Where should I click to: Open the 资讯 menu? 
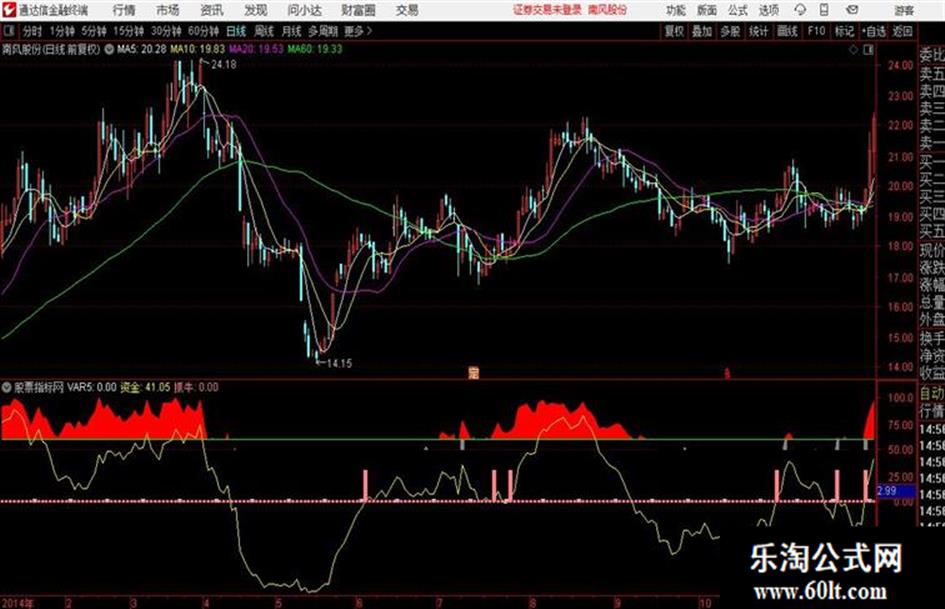click(212, 10)
